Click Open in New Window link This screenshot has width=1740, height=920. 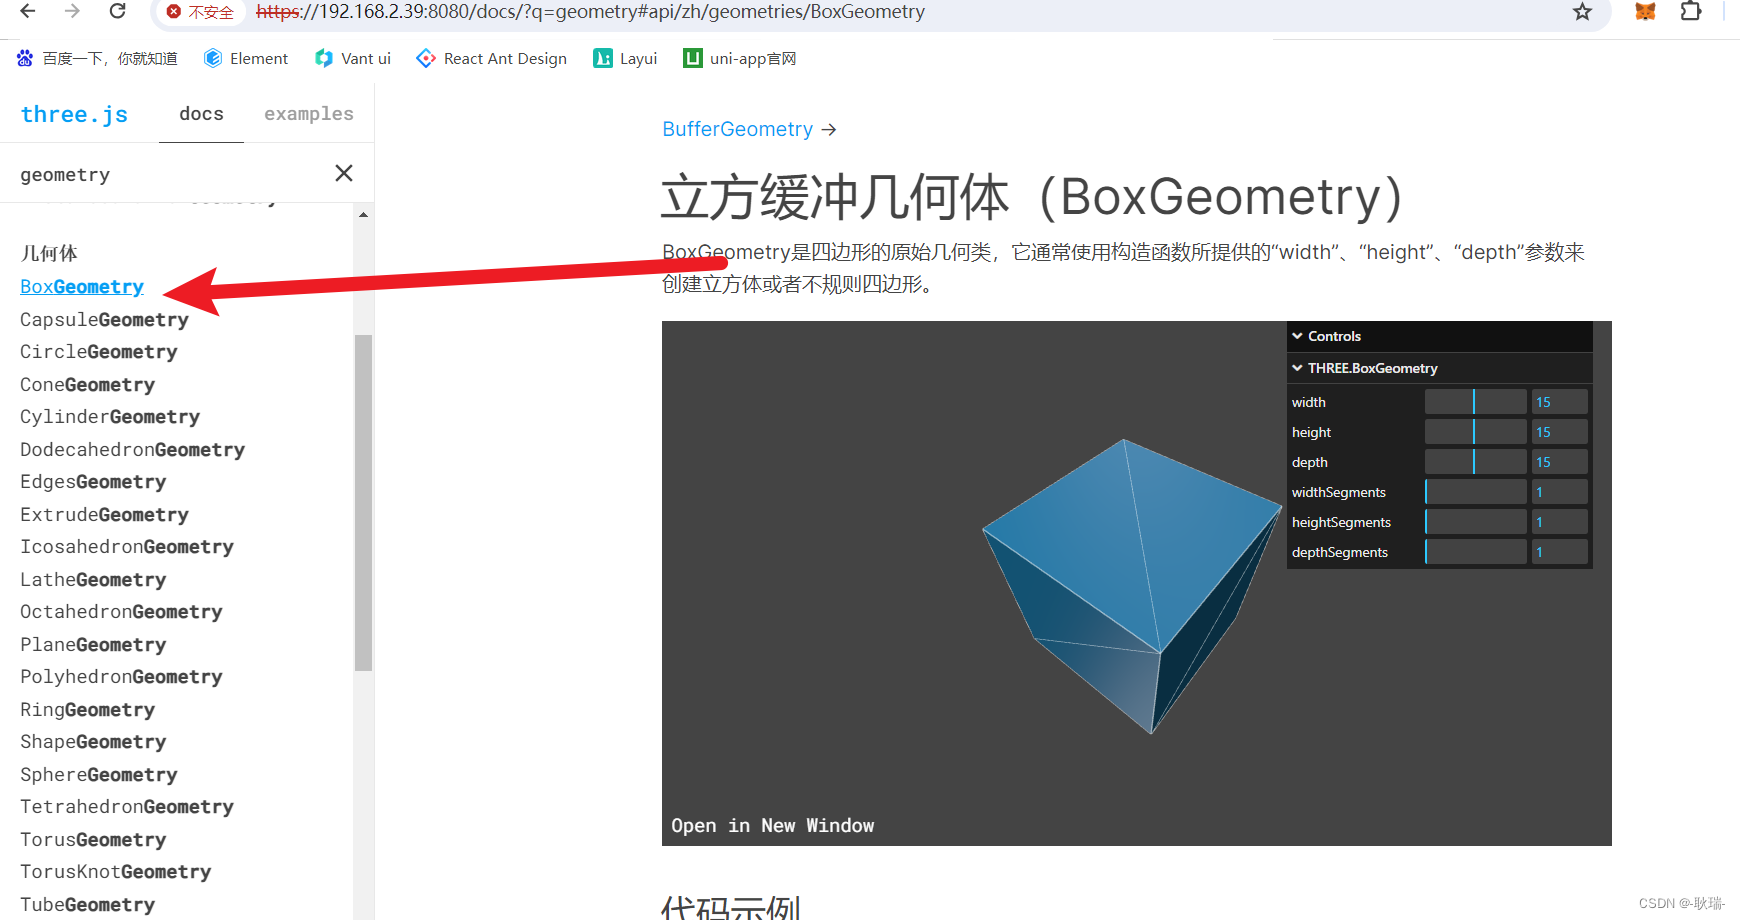pos(773,826)
